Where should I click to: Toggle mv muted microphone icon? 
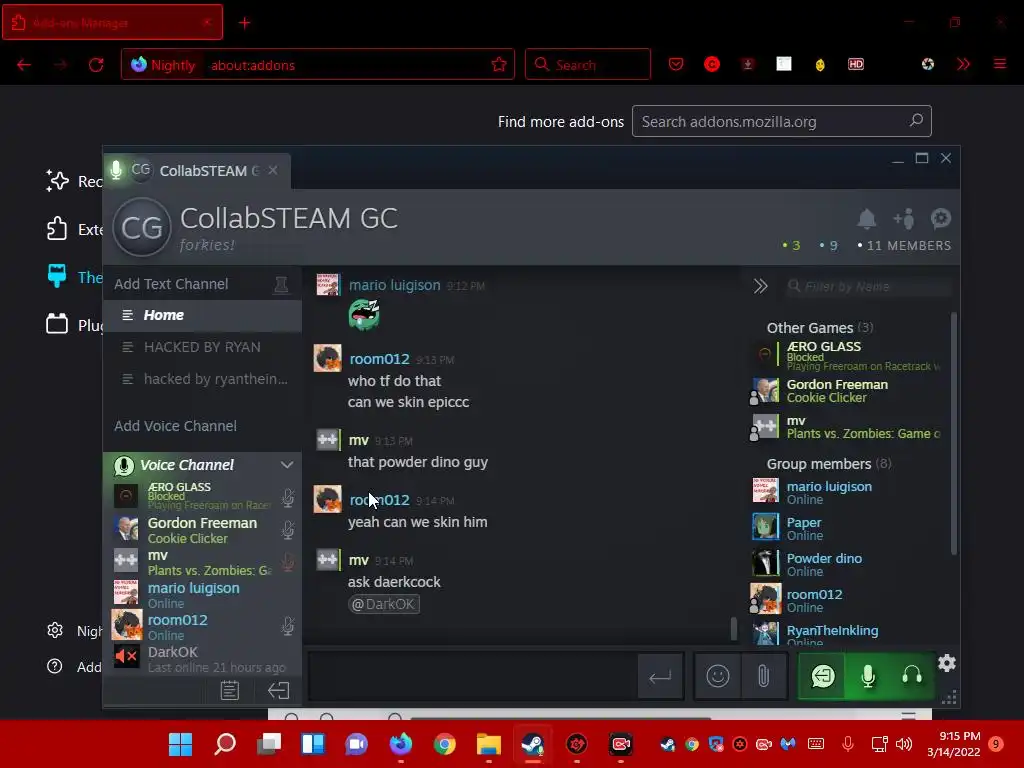tap(287, 562)
